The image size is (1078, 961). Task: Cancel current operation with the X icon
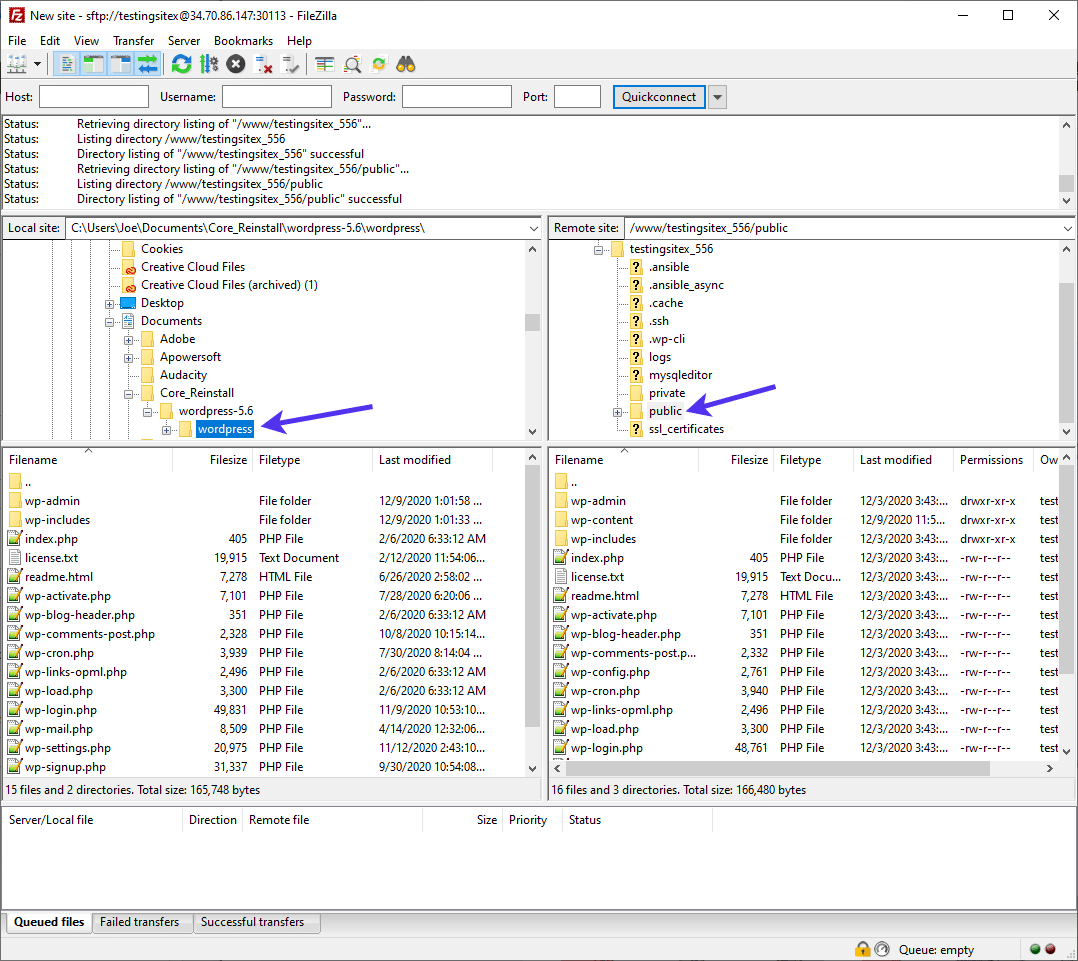click(x=235, y=64)
